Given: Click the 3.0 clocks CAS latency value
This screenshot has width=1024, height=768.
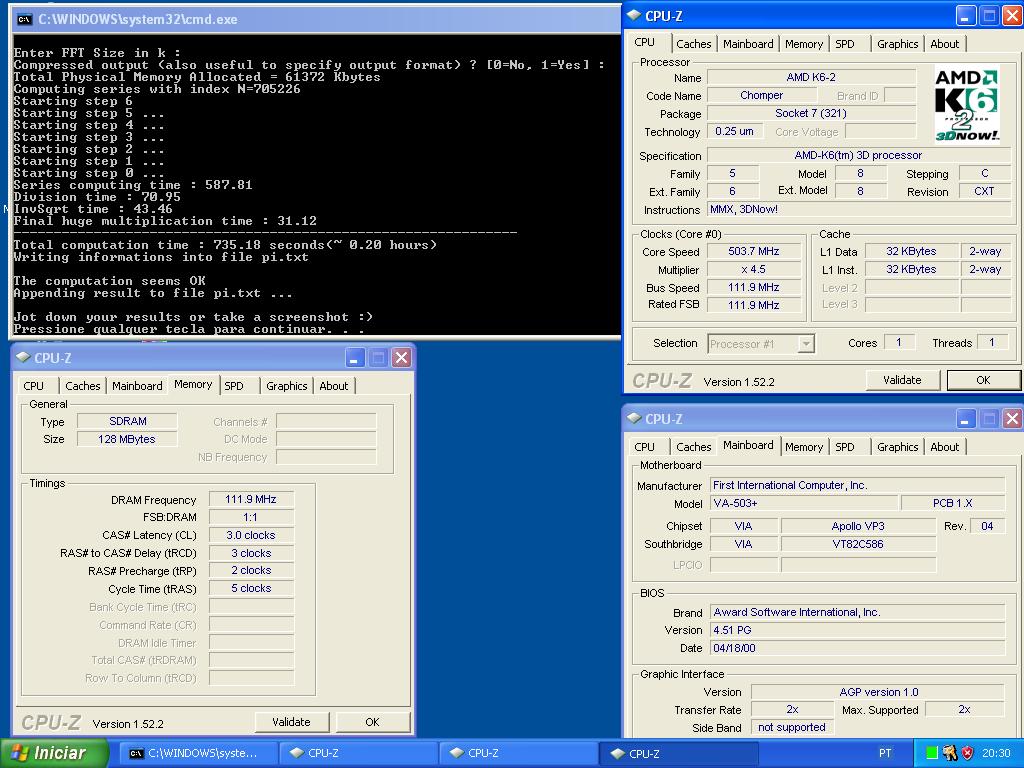Looking at the screenshot, I should (251, 536).
